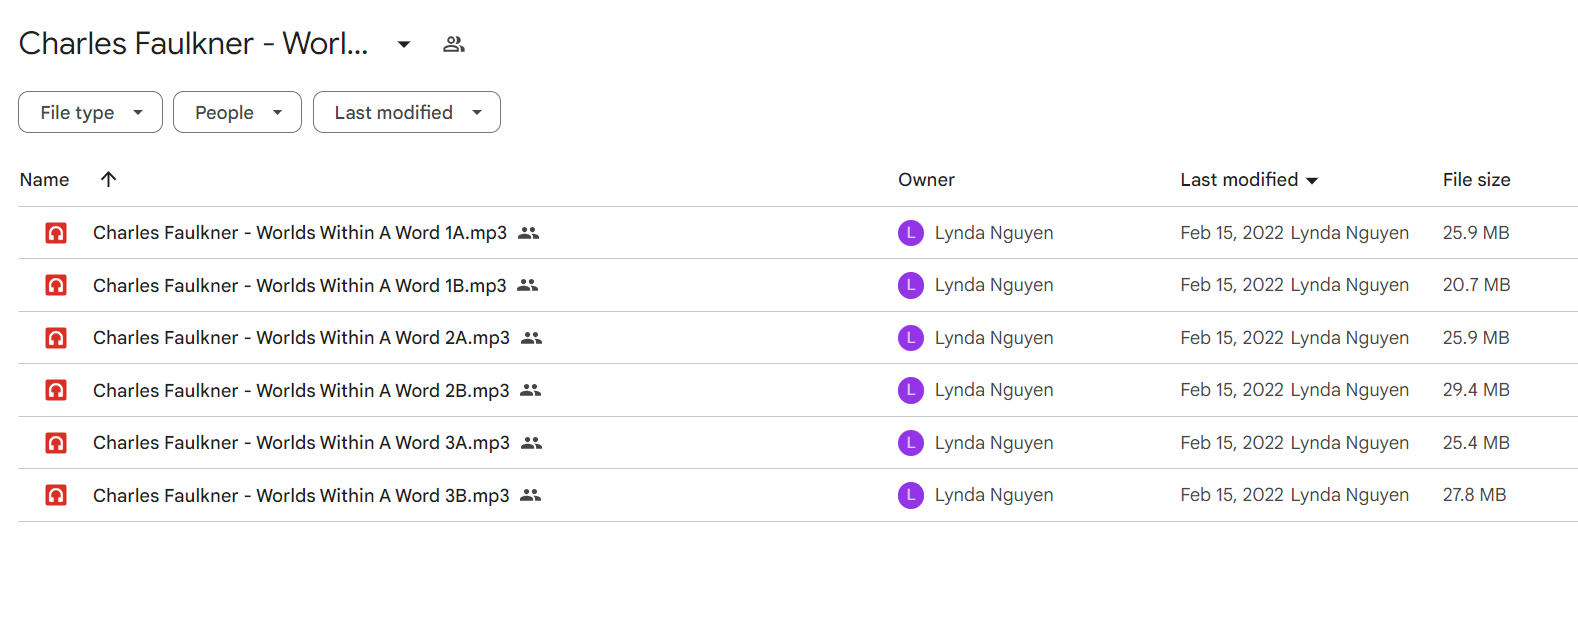Click owner name Lynda Nguyen for Word 2B.mp3
This screenshot has width=1578, height=636.
(x=994, y=390)
